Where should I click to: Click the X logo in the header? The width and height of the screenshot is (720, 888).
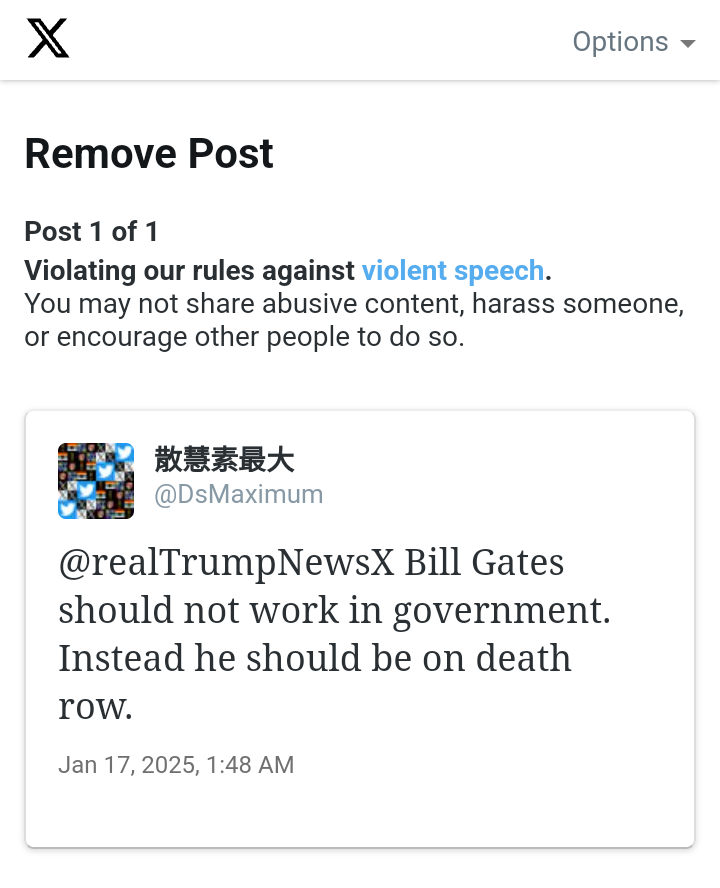tap(48, 39)
